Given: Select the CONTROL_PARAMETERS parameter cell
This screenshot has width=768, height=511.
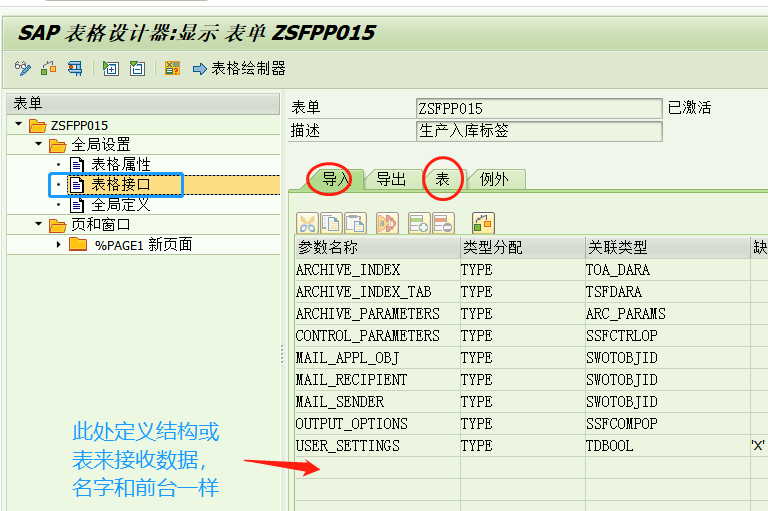Looking at the screenshot, I should 377,336.
